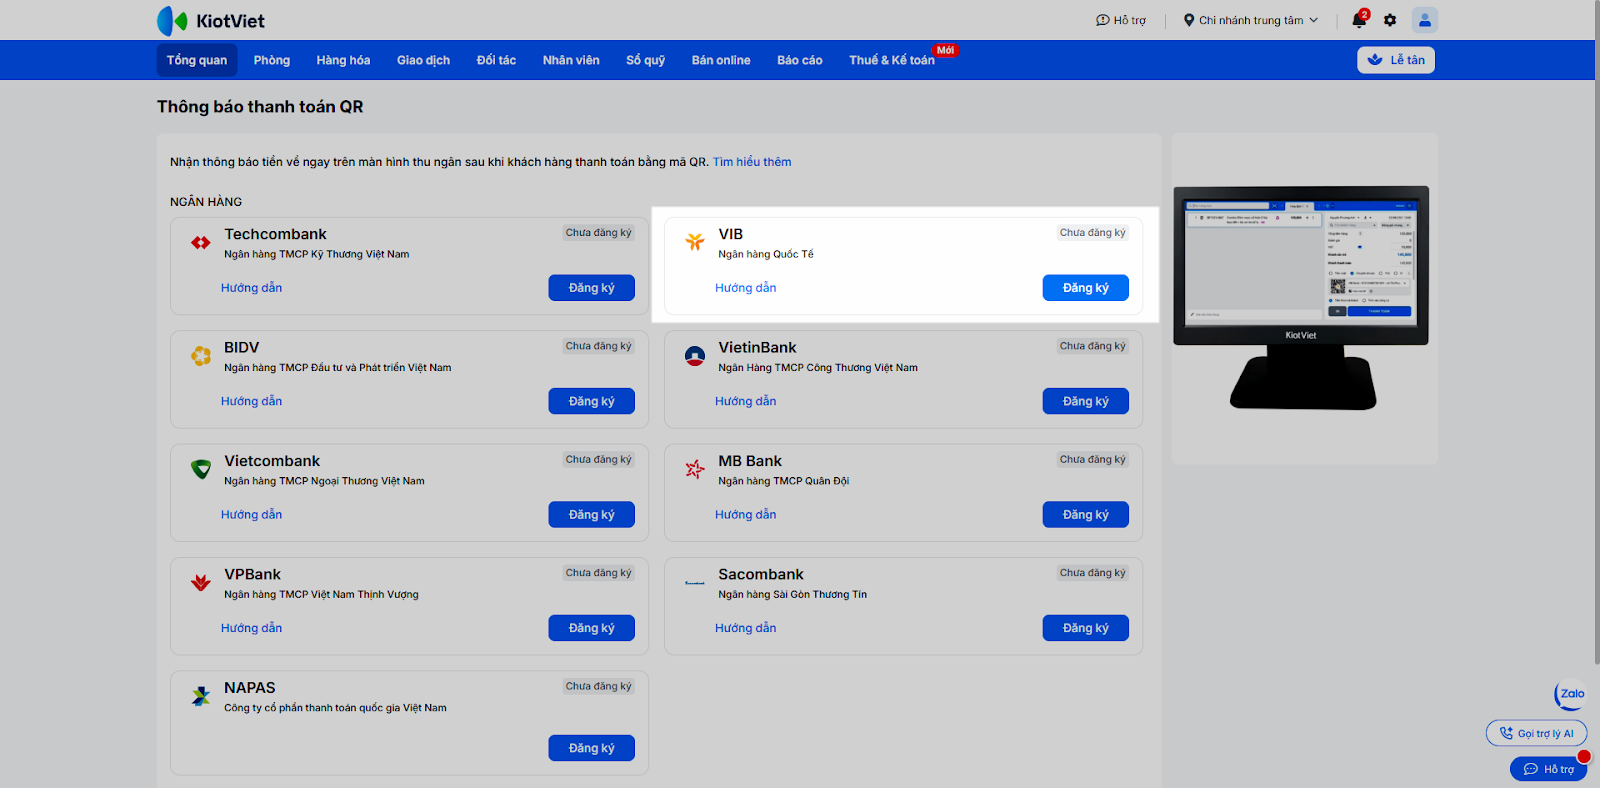Expand the Chi nhánh trung tâm branch selector
Viewport: 1600px width, 788px height.
[x=1251, y=20]
